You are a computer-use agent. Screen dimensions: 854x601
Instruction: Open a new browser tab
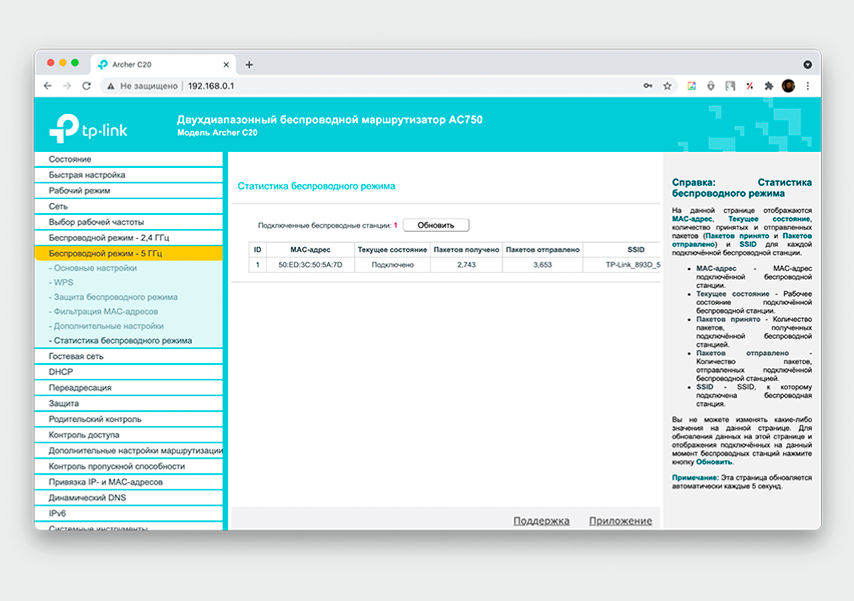click(249, 65)
